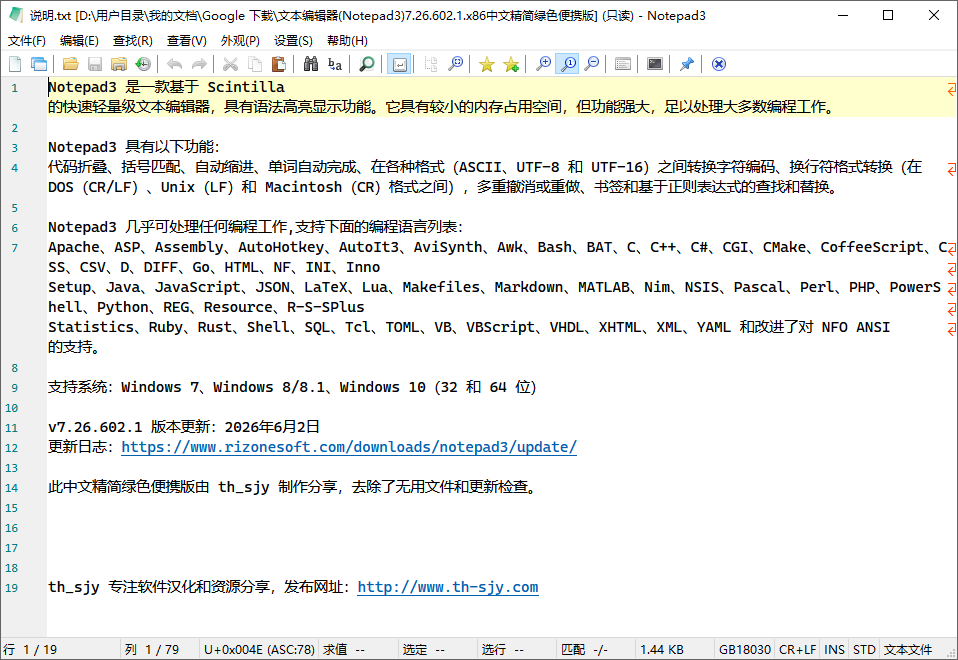Place cursor in '支持系统: Windows 7' line
This screenshot has height=660, width=958.
pos(292,387)
